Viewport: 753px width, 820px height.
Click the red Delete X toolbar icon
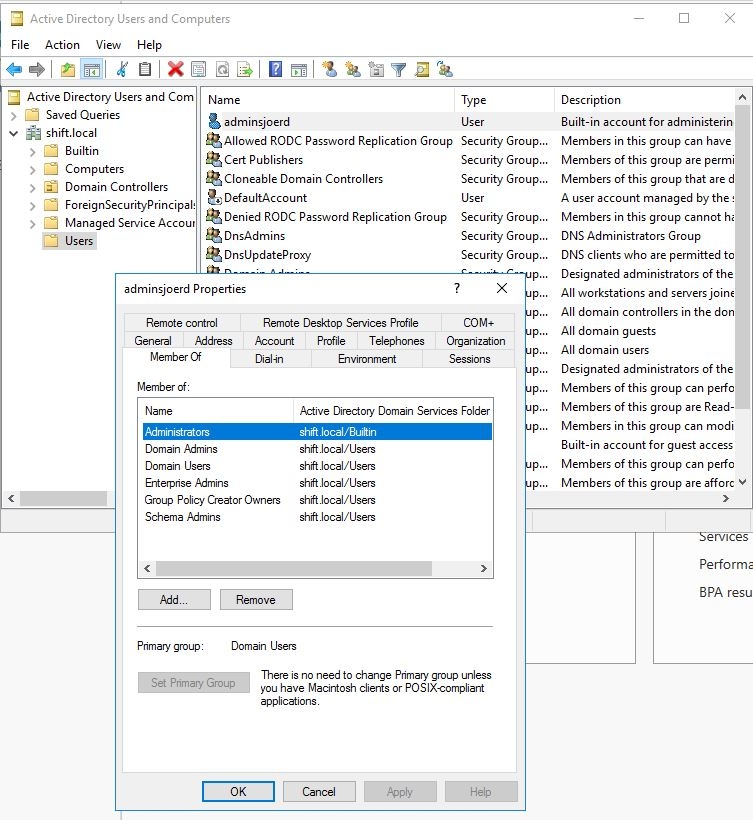click(x=175, y=69)
